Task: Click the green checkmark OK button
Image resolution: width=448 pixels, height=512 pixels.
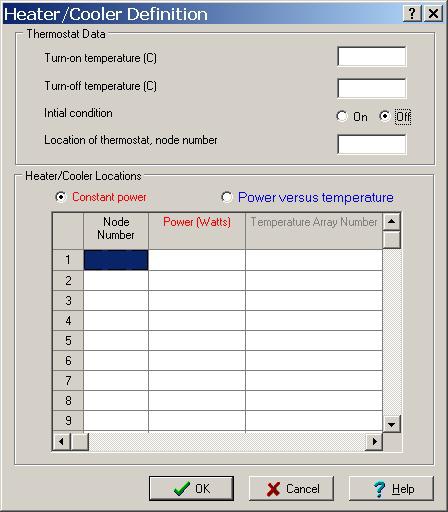Action: pos(191,488)
